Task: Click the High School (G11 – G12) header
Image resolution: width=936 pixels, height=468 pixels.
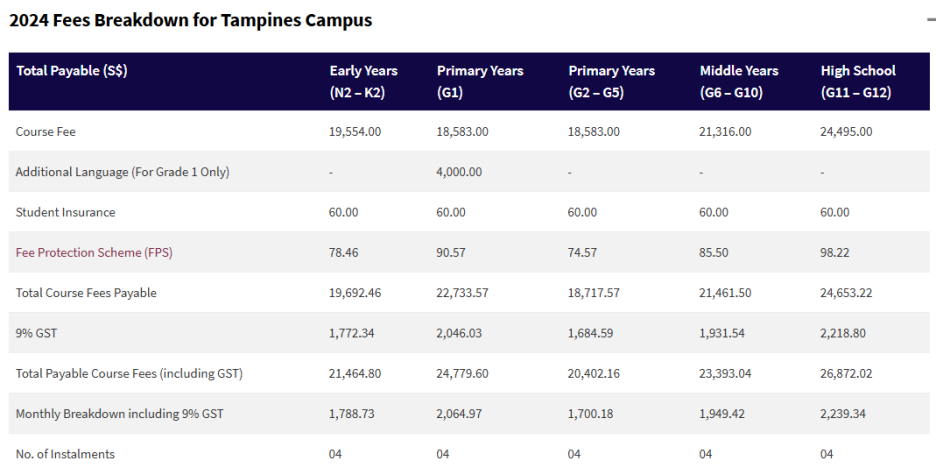Action: coord(858,81)
